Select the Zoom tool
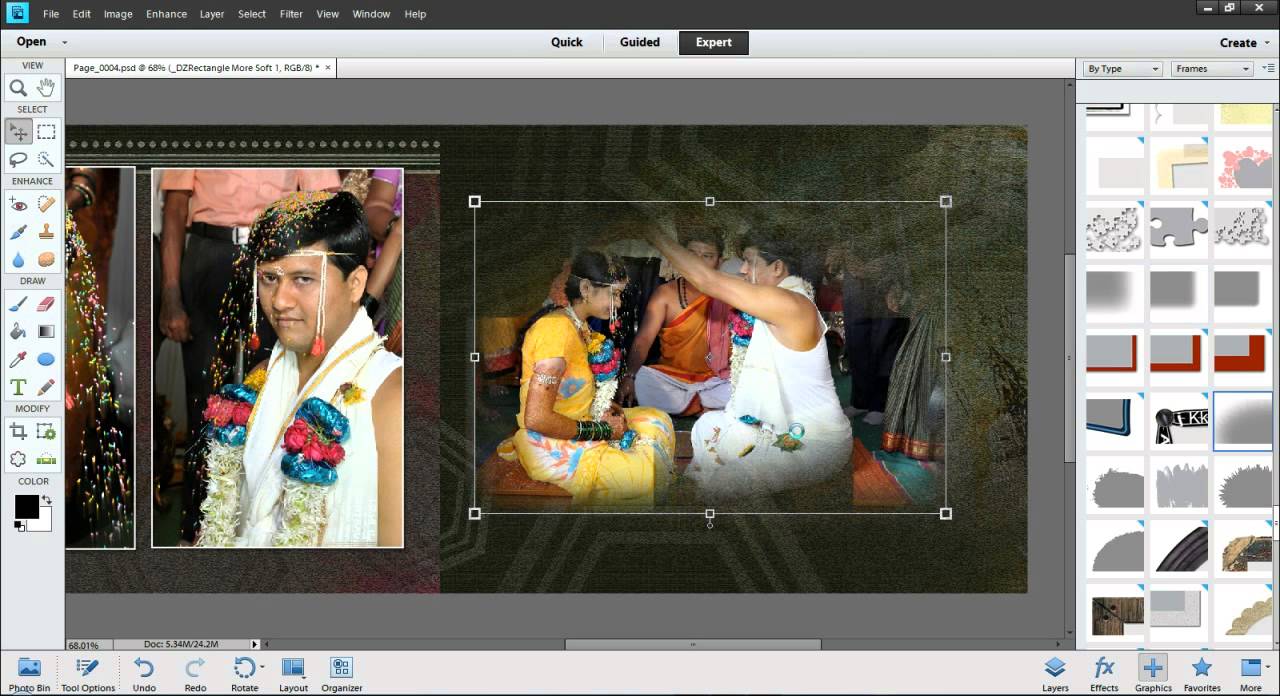Image resolution: width=1280 pixels, height=696 pixels. click(18, 88)
